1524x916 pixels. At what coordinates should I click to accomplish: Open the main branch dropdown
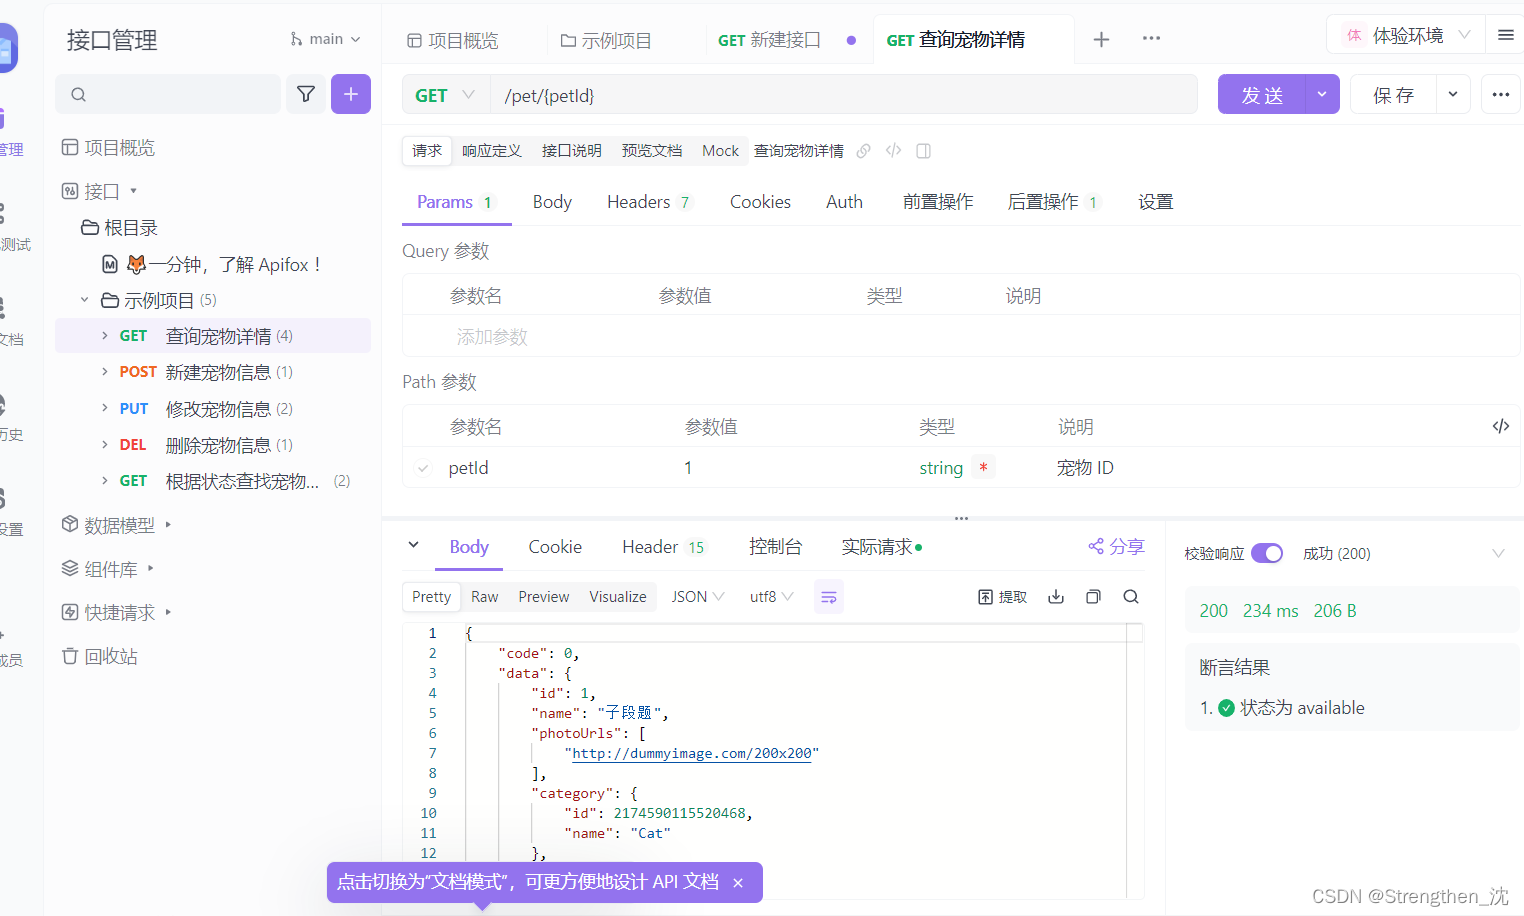pos(325,39)
